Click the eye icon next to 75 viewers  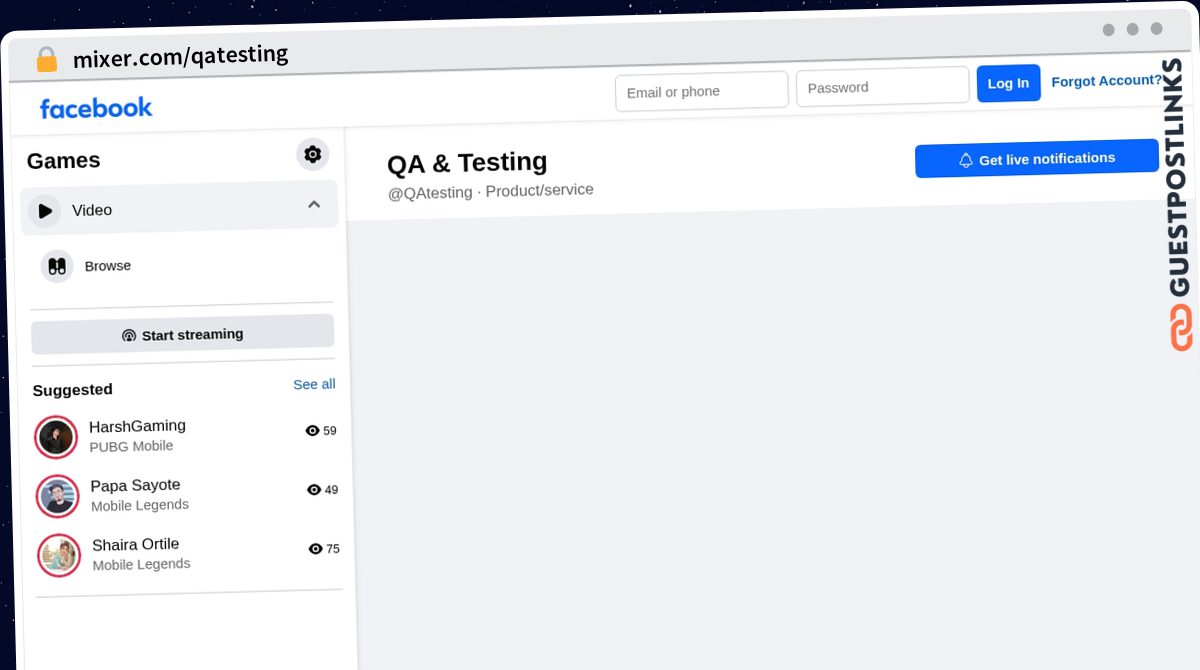click(x=316, y=549)
